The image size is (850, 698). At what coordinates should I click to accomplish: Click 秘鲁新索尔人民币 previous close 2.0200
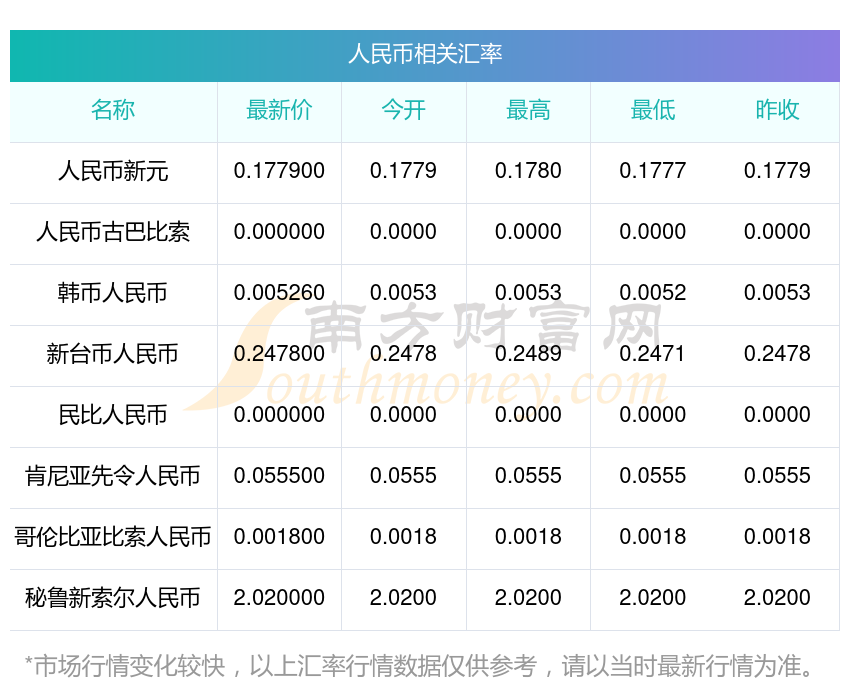pos(777,598)
